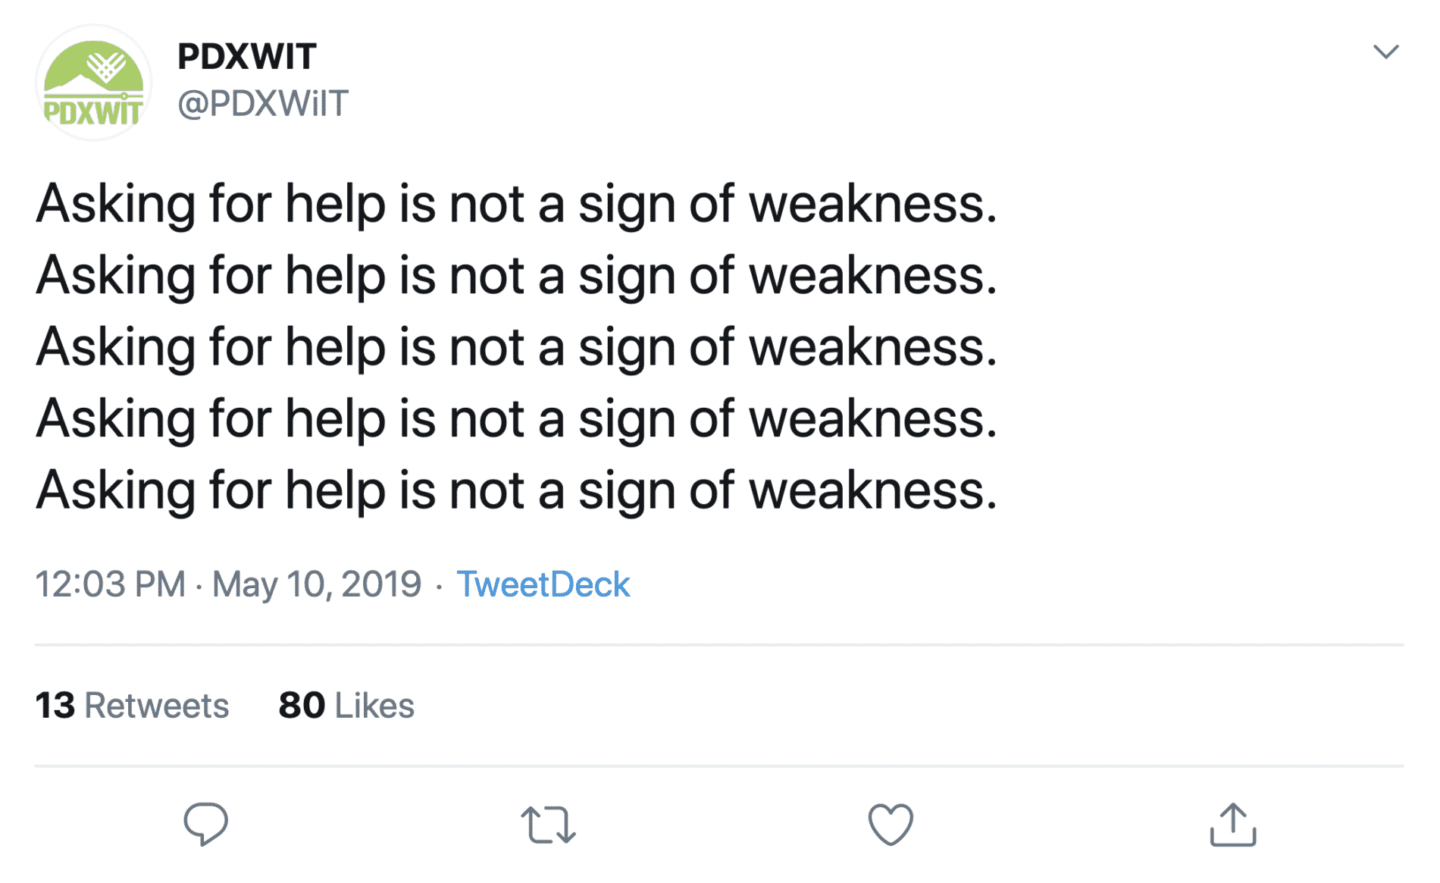This screenshot has height=883, width=1440.
Task: Click the last line of tweet text
Action: coord(516,491)
